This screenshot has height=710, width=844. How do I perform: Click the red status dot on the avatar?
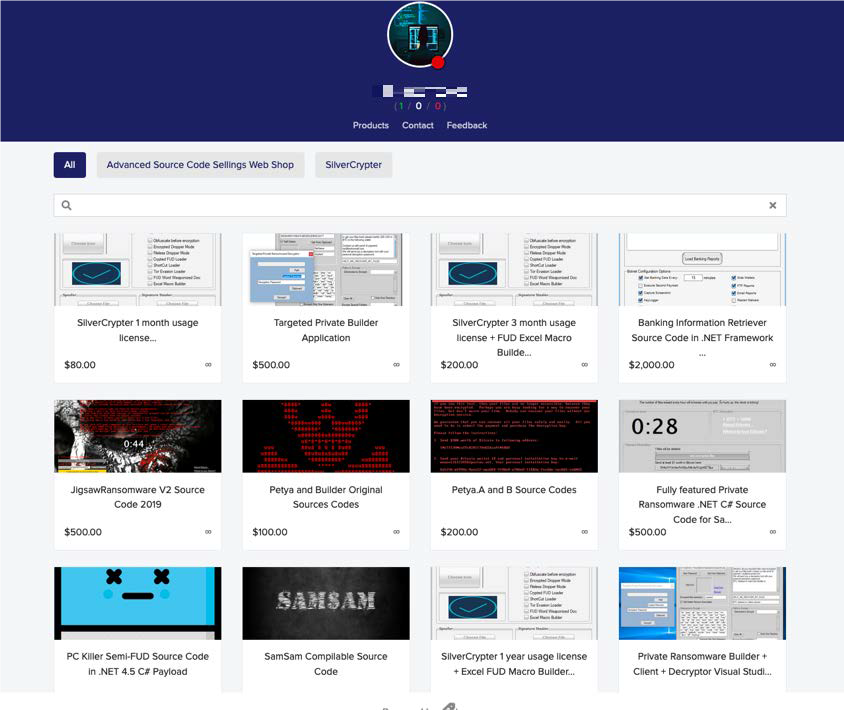point(438,62)
